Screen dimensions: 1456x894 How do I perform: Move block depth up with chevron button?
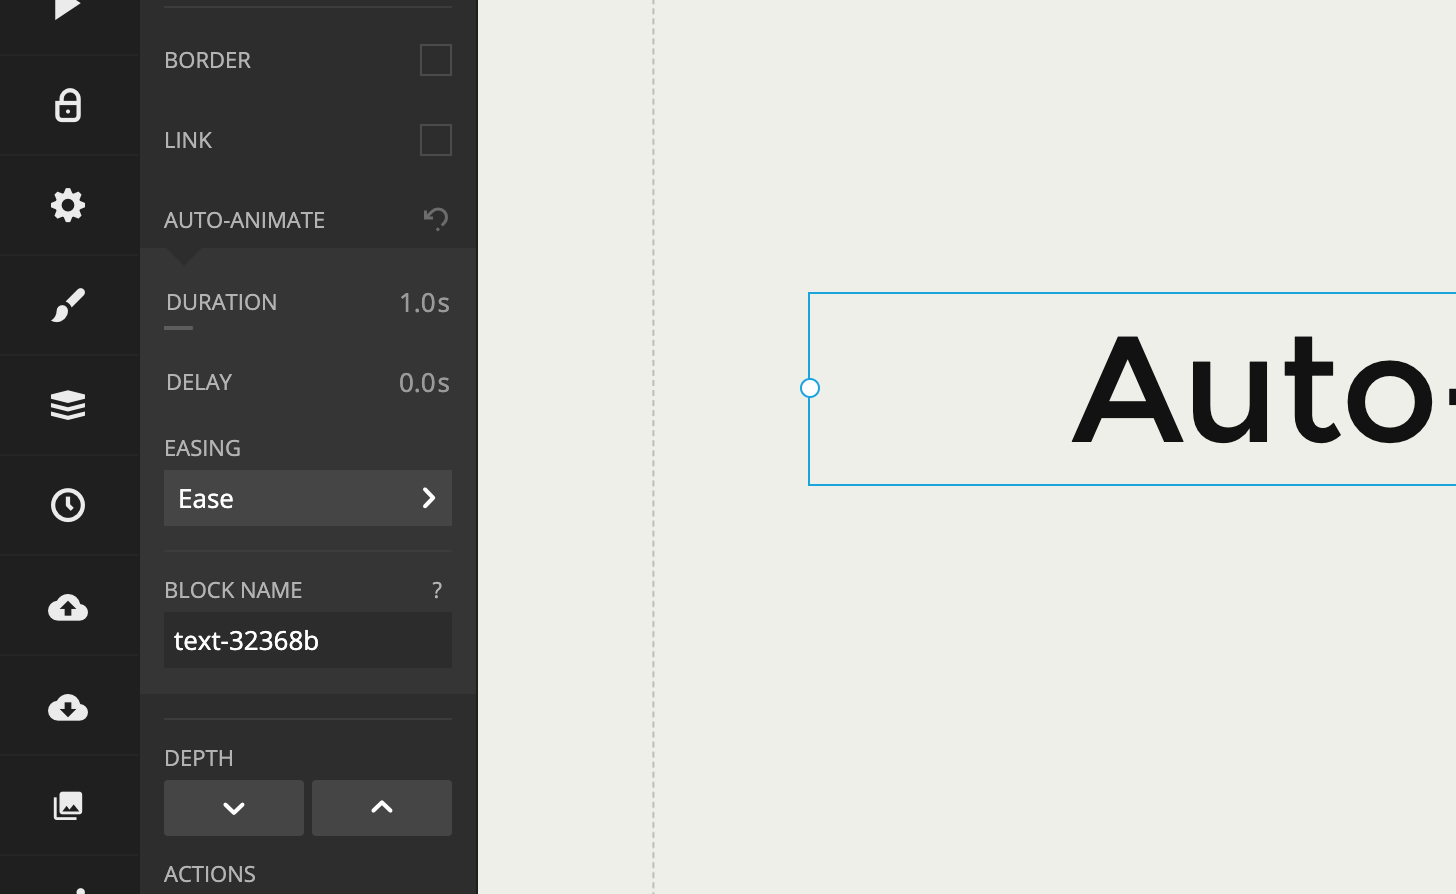pos(382,808)
